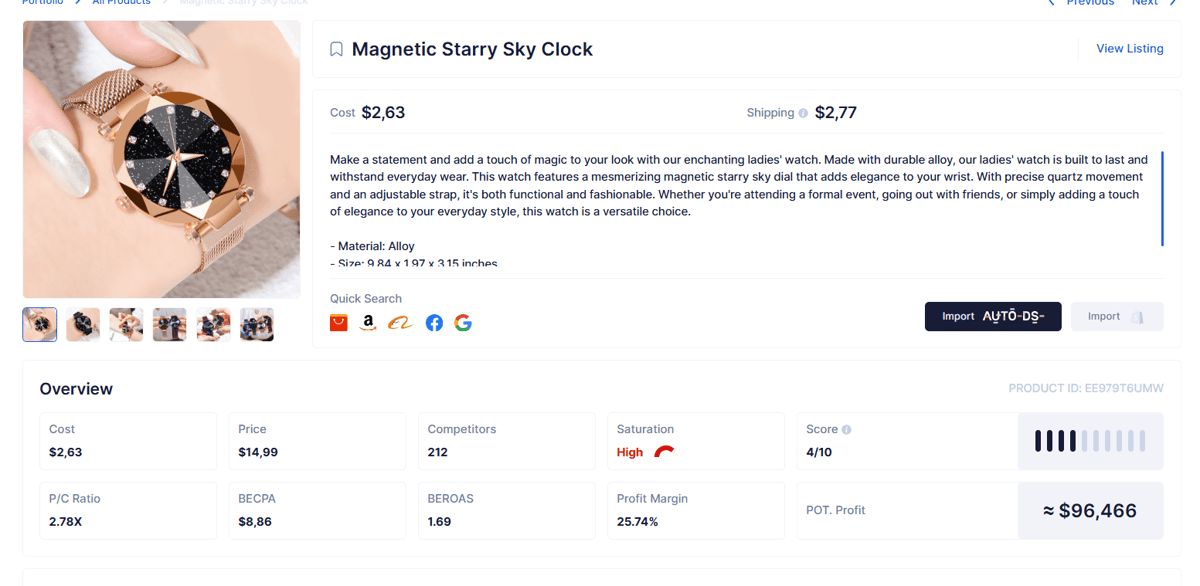Select the last watch thumbnail
The width and height of the screenshot is (1200, 586).
pos(257,325)
